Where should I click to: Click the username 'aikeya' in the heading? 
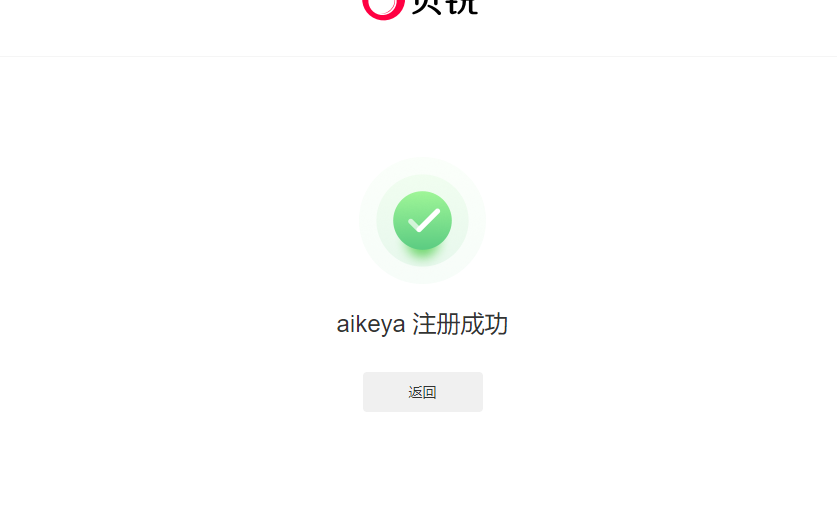pyautogui.click(x=370, y=325)
